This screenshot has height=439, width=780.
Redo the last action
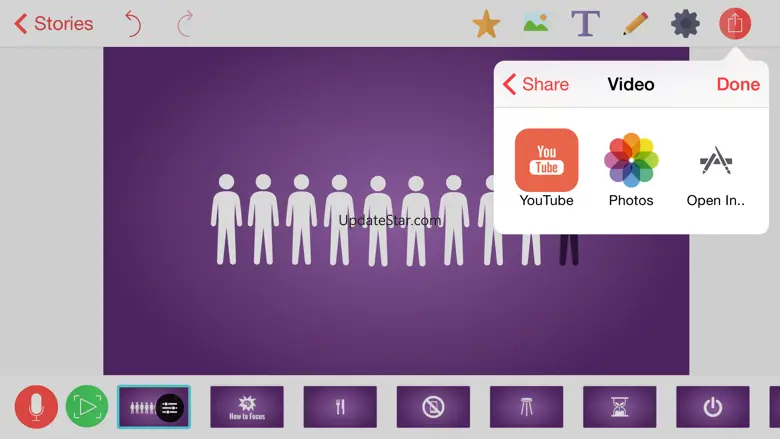pos(185,24)
